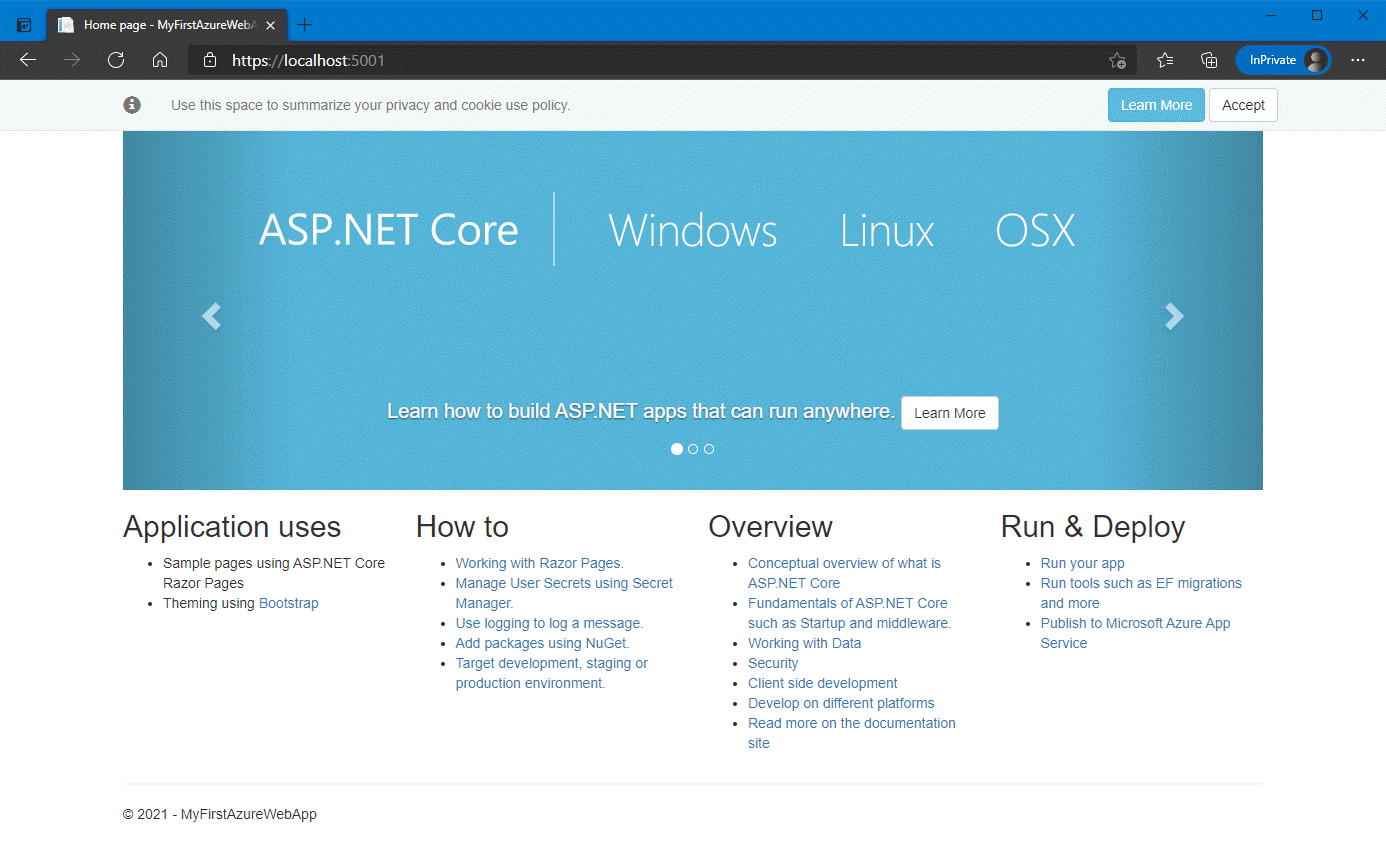Select the first carousel indicator dot

[677, 449]
